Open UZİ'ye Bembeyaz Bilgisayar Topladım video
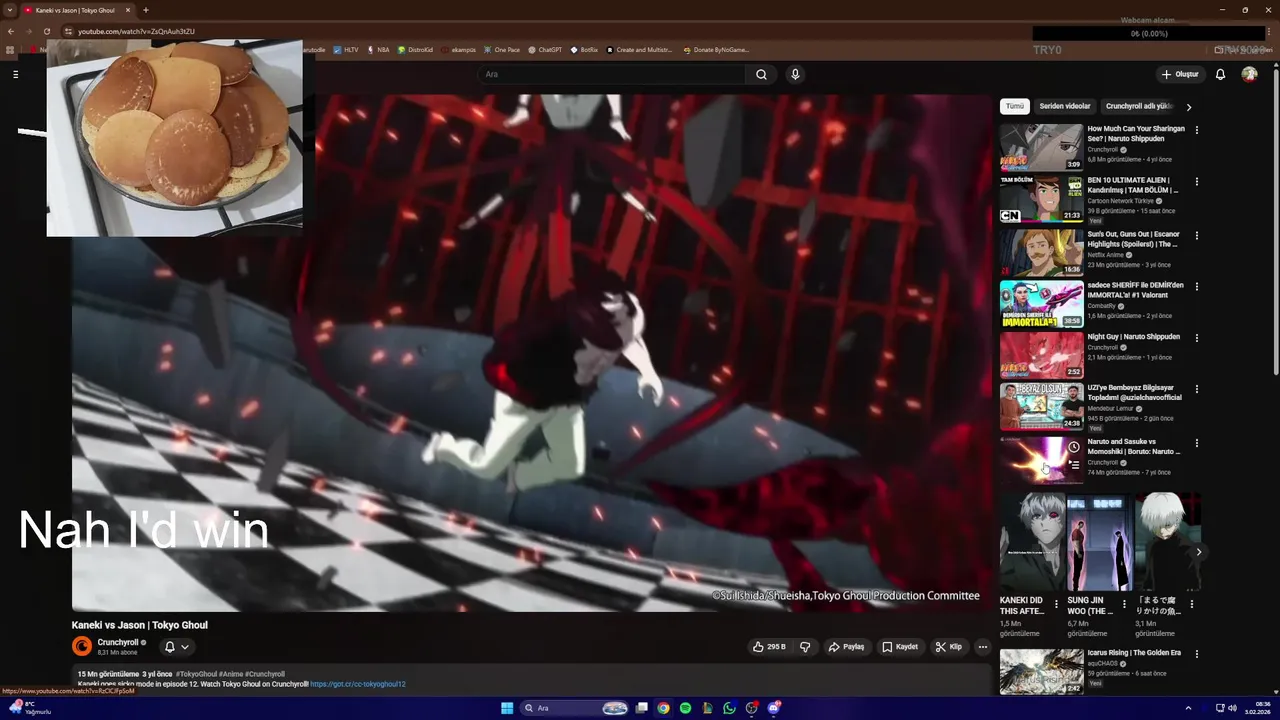 (x=1041, y=407)
